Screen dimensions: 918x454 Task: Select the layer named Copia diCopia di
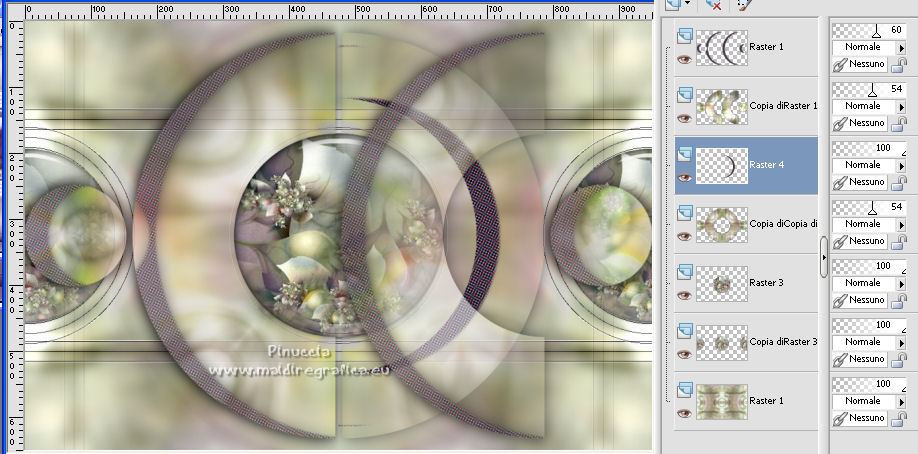pos(783,224)
